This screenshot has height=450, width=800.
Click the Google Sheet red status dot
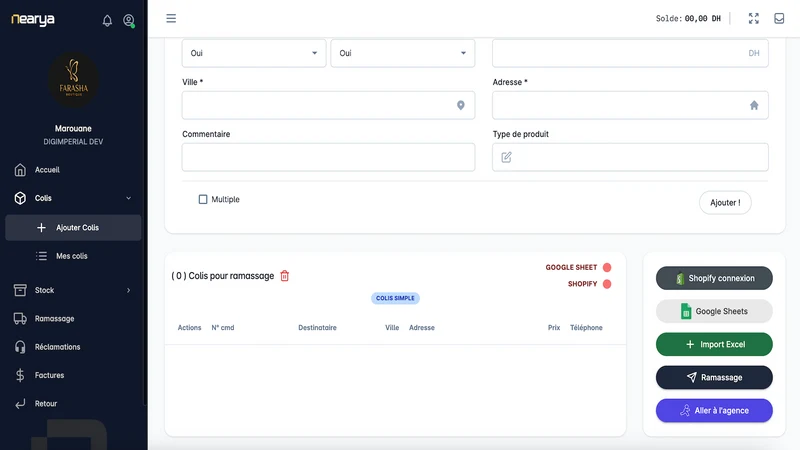click(x=607, y=267)
